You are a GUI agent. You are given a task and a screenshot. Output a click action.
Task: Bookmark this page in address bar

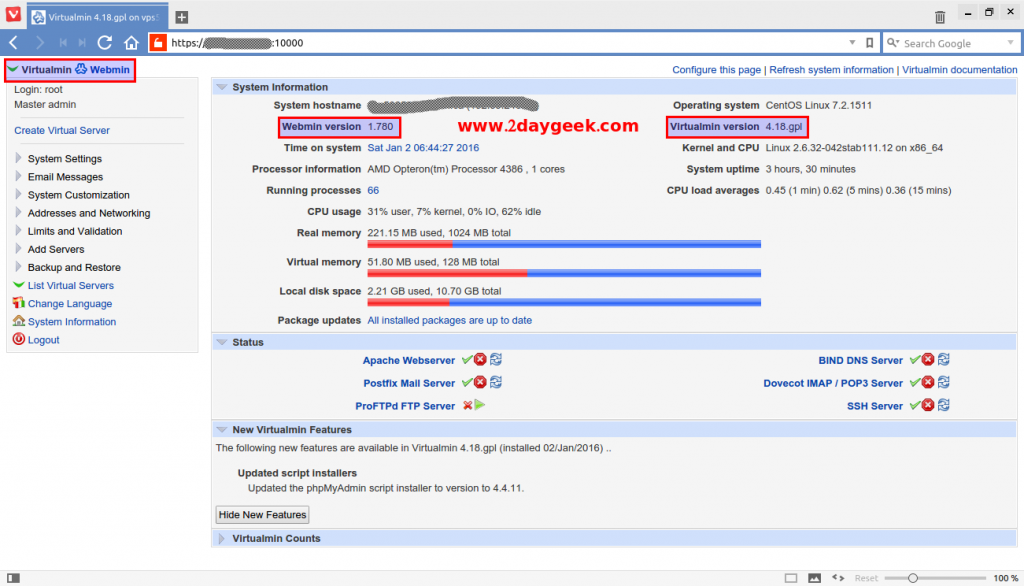(869, 43)
